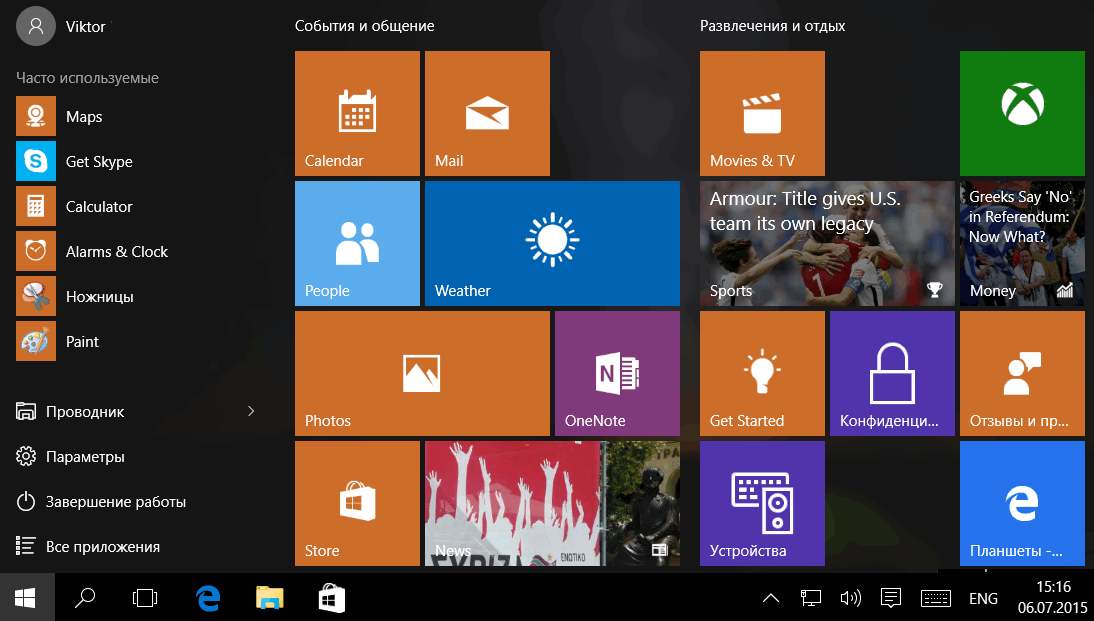Open the Конфиденци... lock tile
Image resolution: width=1094 pixels, height=621 pixels.
[x=892, y=373]
